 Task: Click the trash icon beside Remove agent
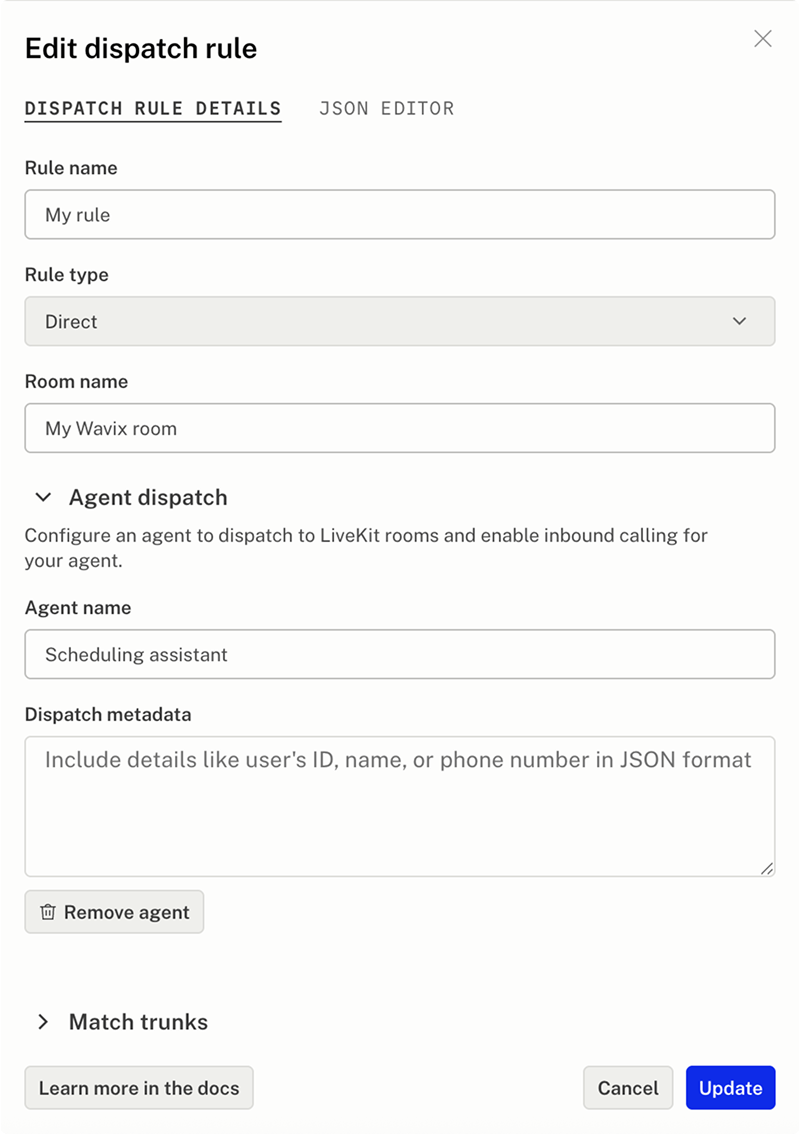48,912
